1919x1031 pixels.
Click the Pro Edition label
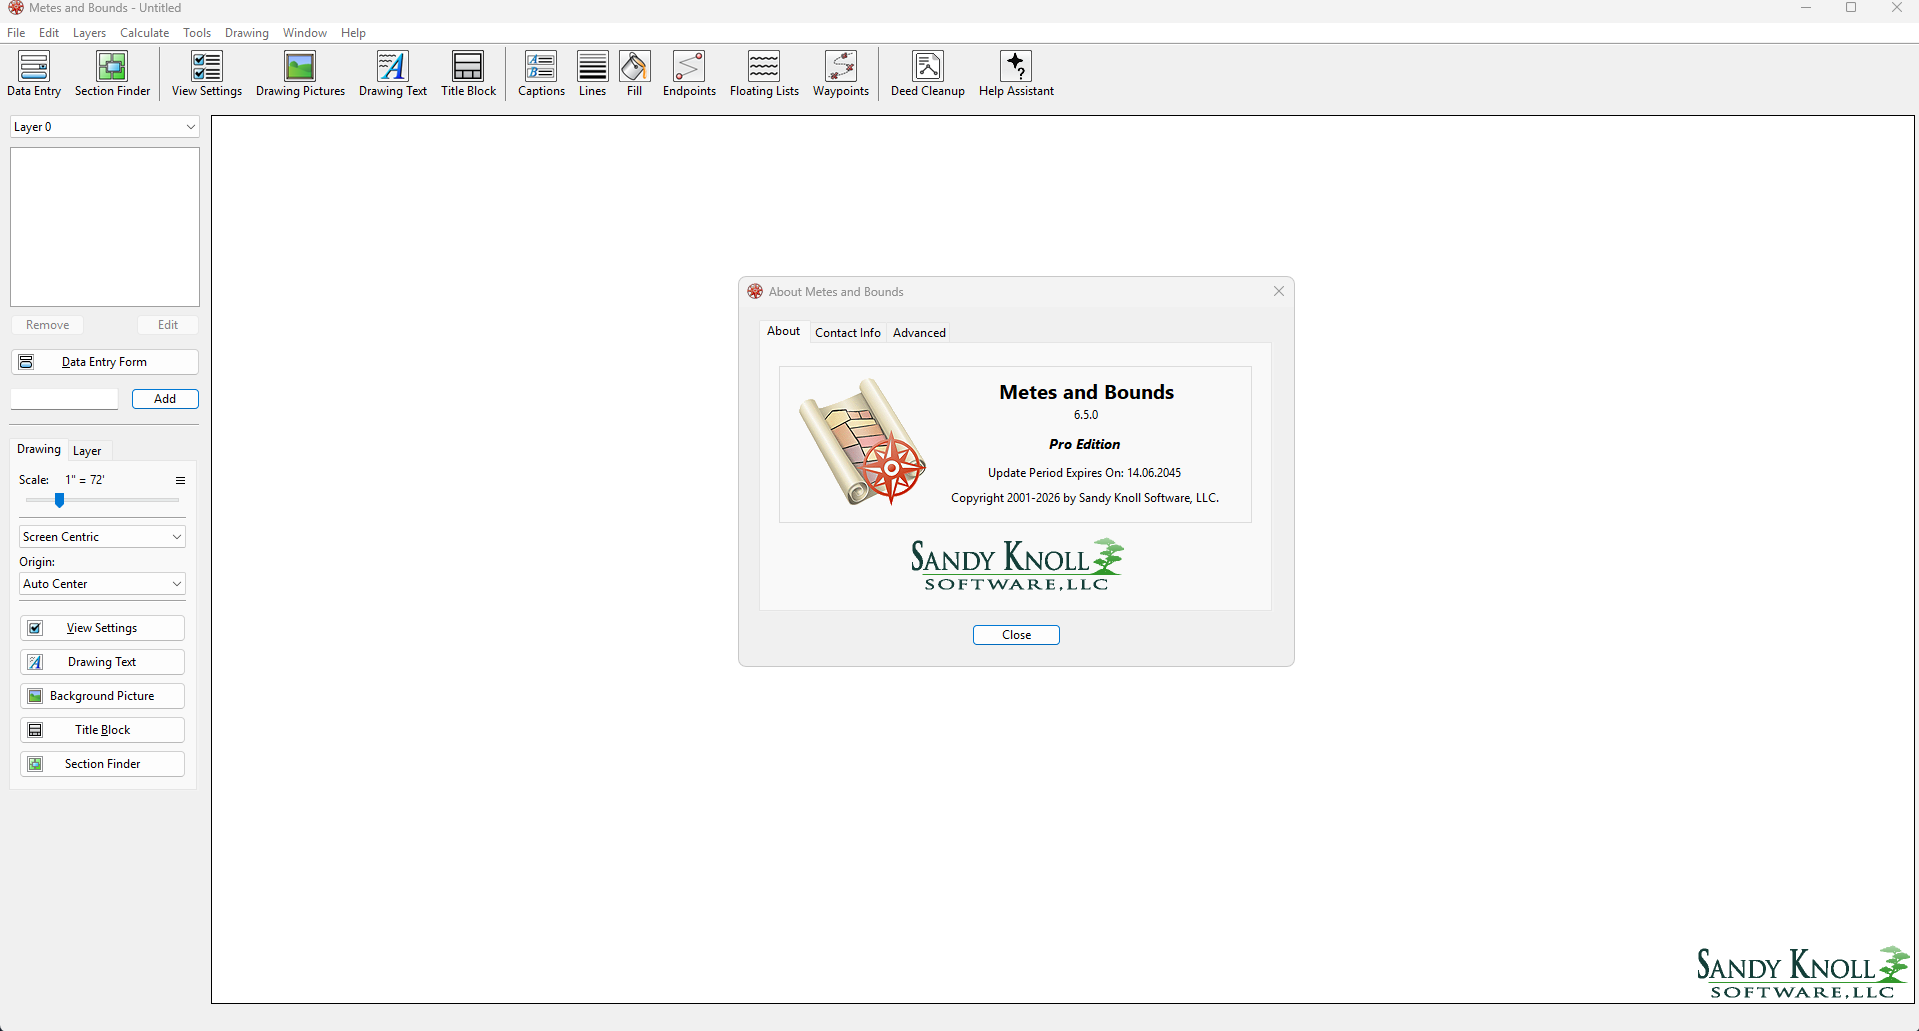[1085, 444]
